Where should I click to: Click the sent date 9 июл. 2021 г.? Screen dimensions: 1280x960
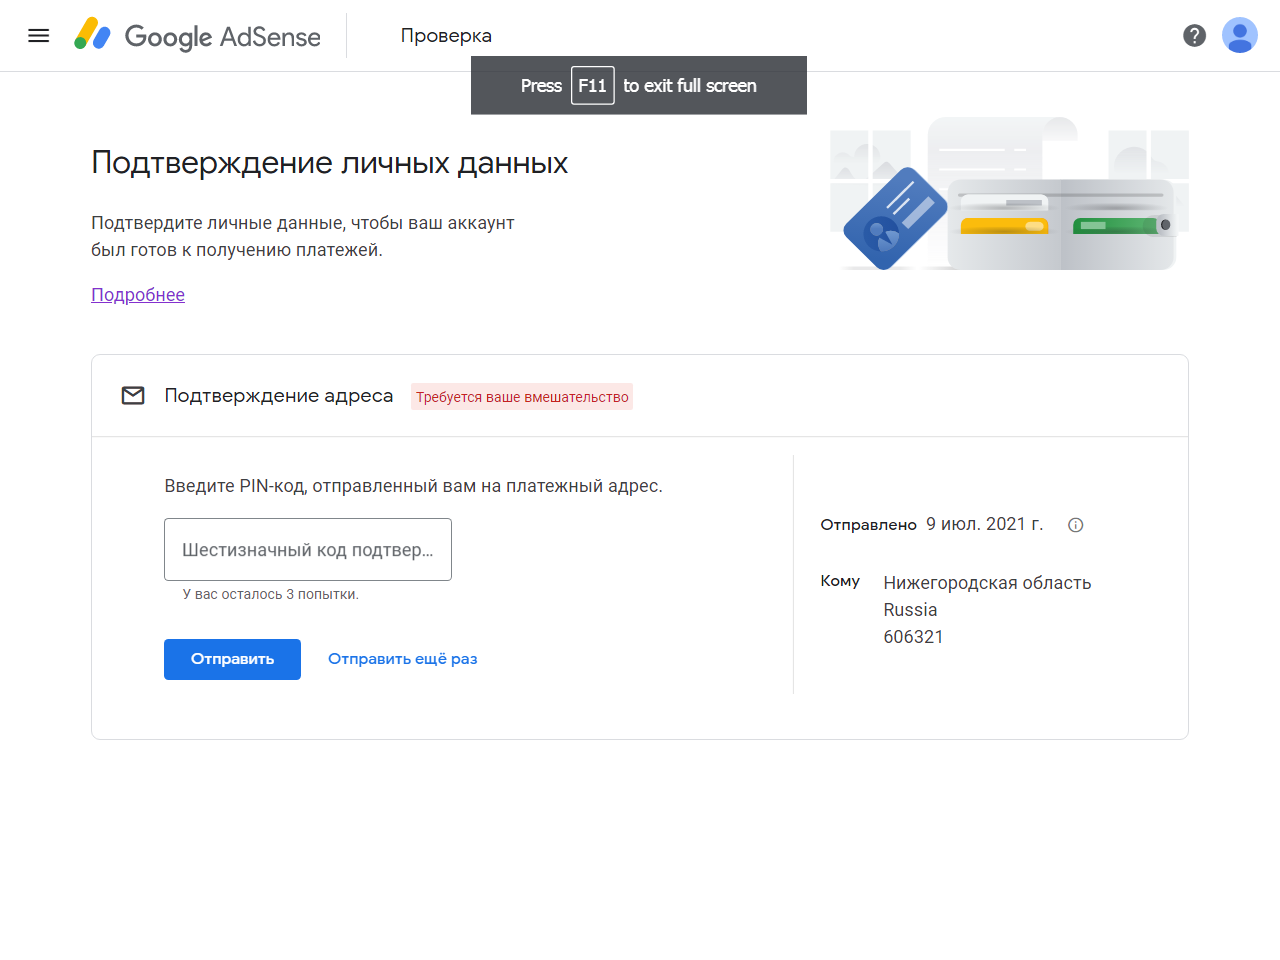click(984, 524)
